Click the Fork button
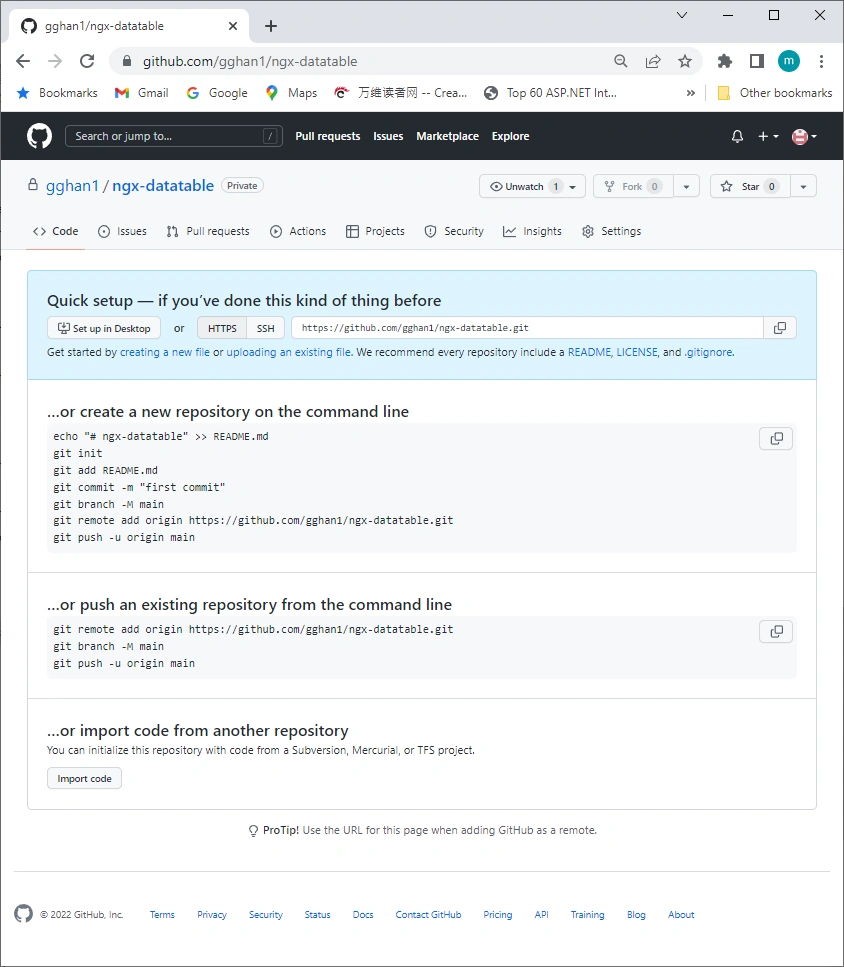This screenshot has width=844, height=967. point(633,186)
